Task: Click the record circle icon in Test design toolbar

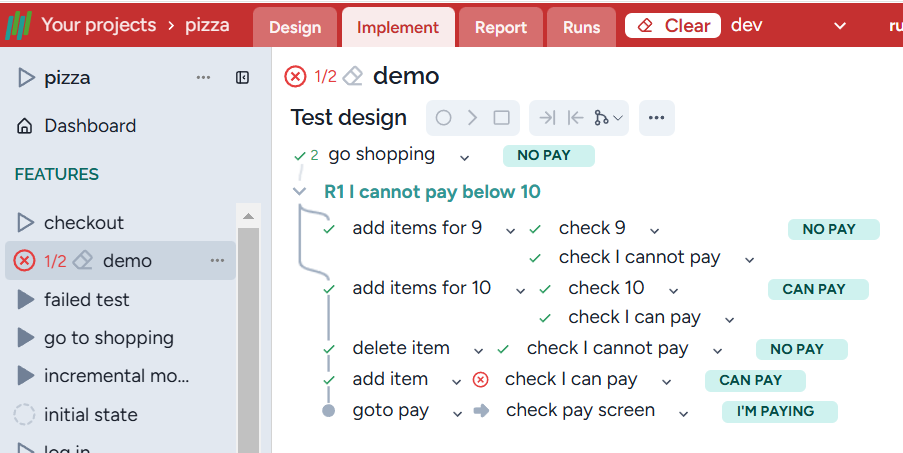Action: (x=443, y=118)
